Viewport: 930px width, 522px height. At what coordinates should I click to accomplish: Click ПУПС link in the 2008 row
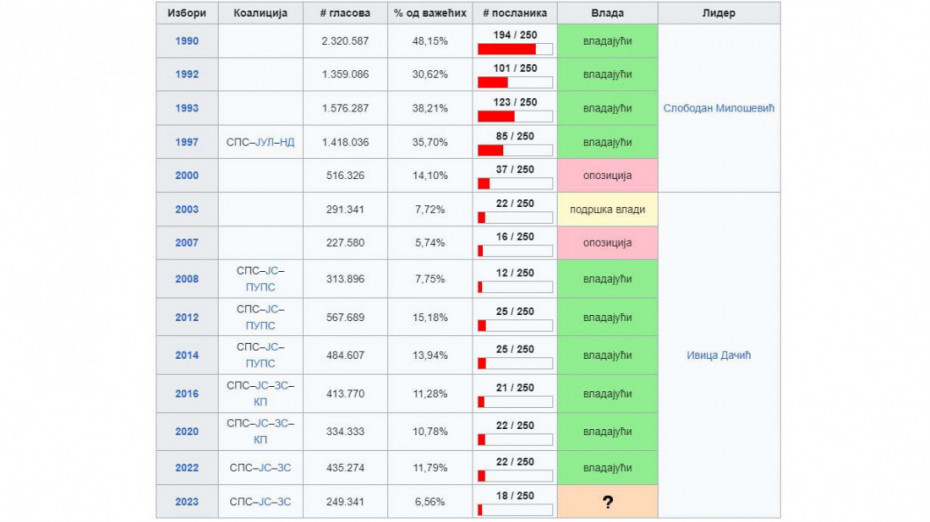coord(260,287)
